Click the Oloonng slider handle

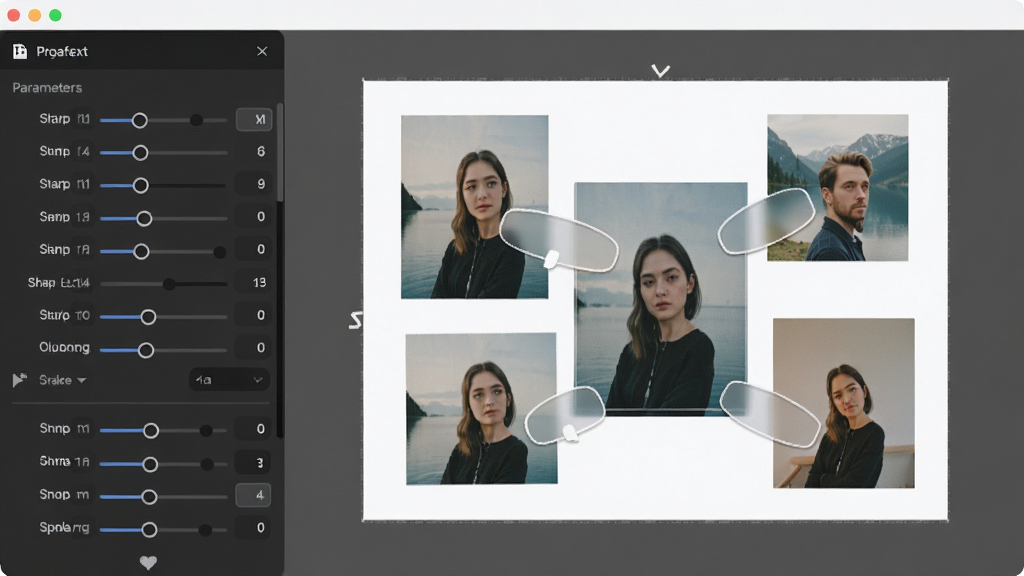pos(146,350)
